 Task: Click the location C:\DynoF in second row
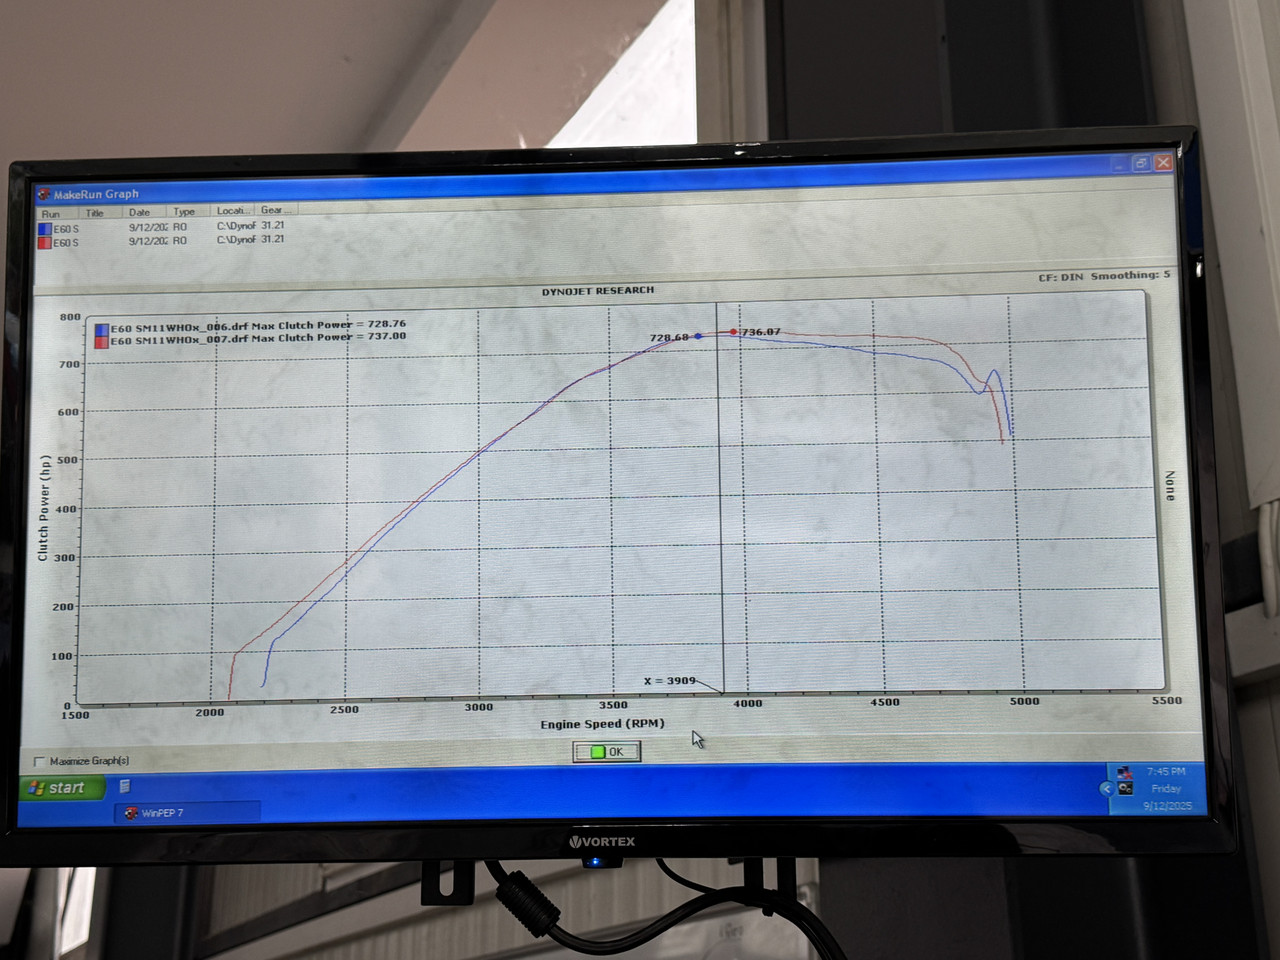tap(236, 240)
